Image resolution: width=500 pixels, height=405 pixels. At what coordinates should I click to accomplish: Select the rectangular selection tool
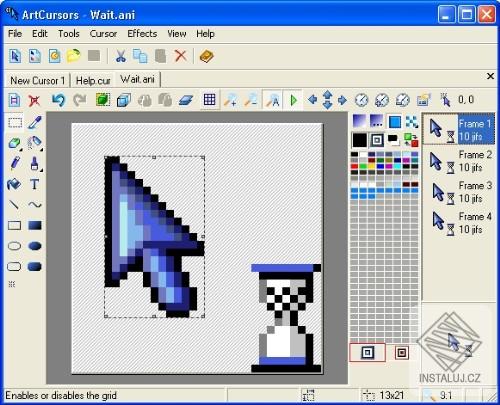[15, 122]
